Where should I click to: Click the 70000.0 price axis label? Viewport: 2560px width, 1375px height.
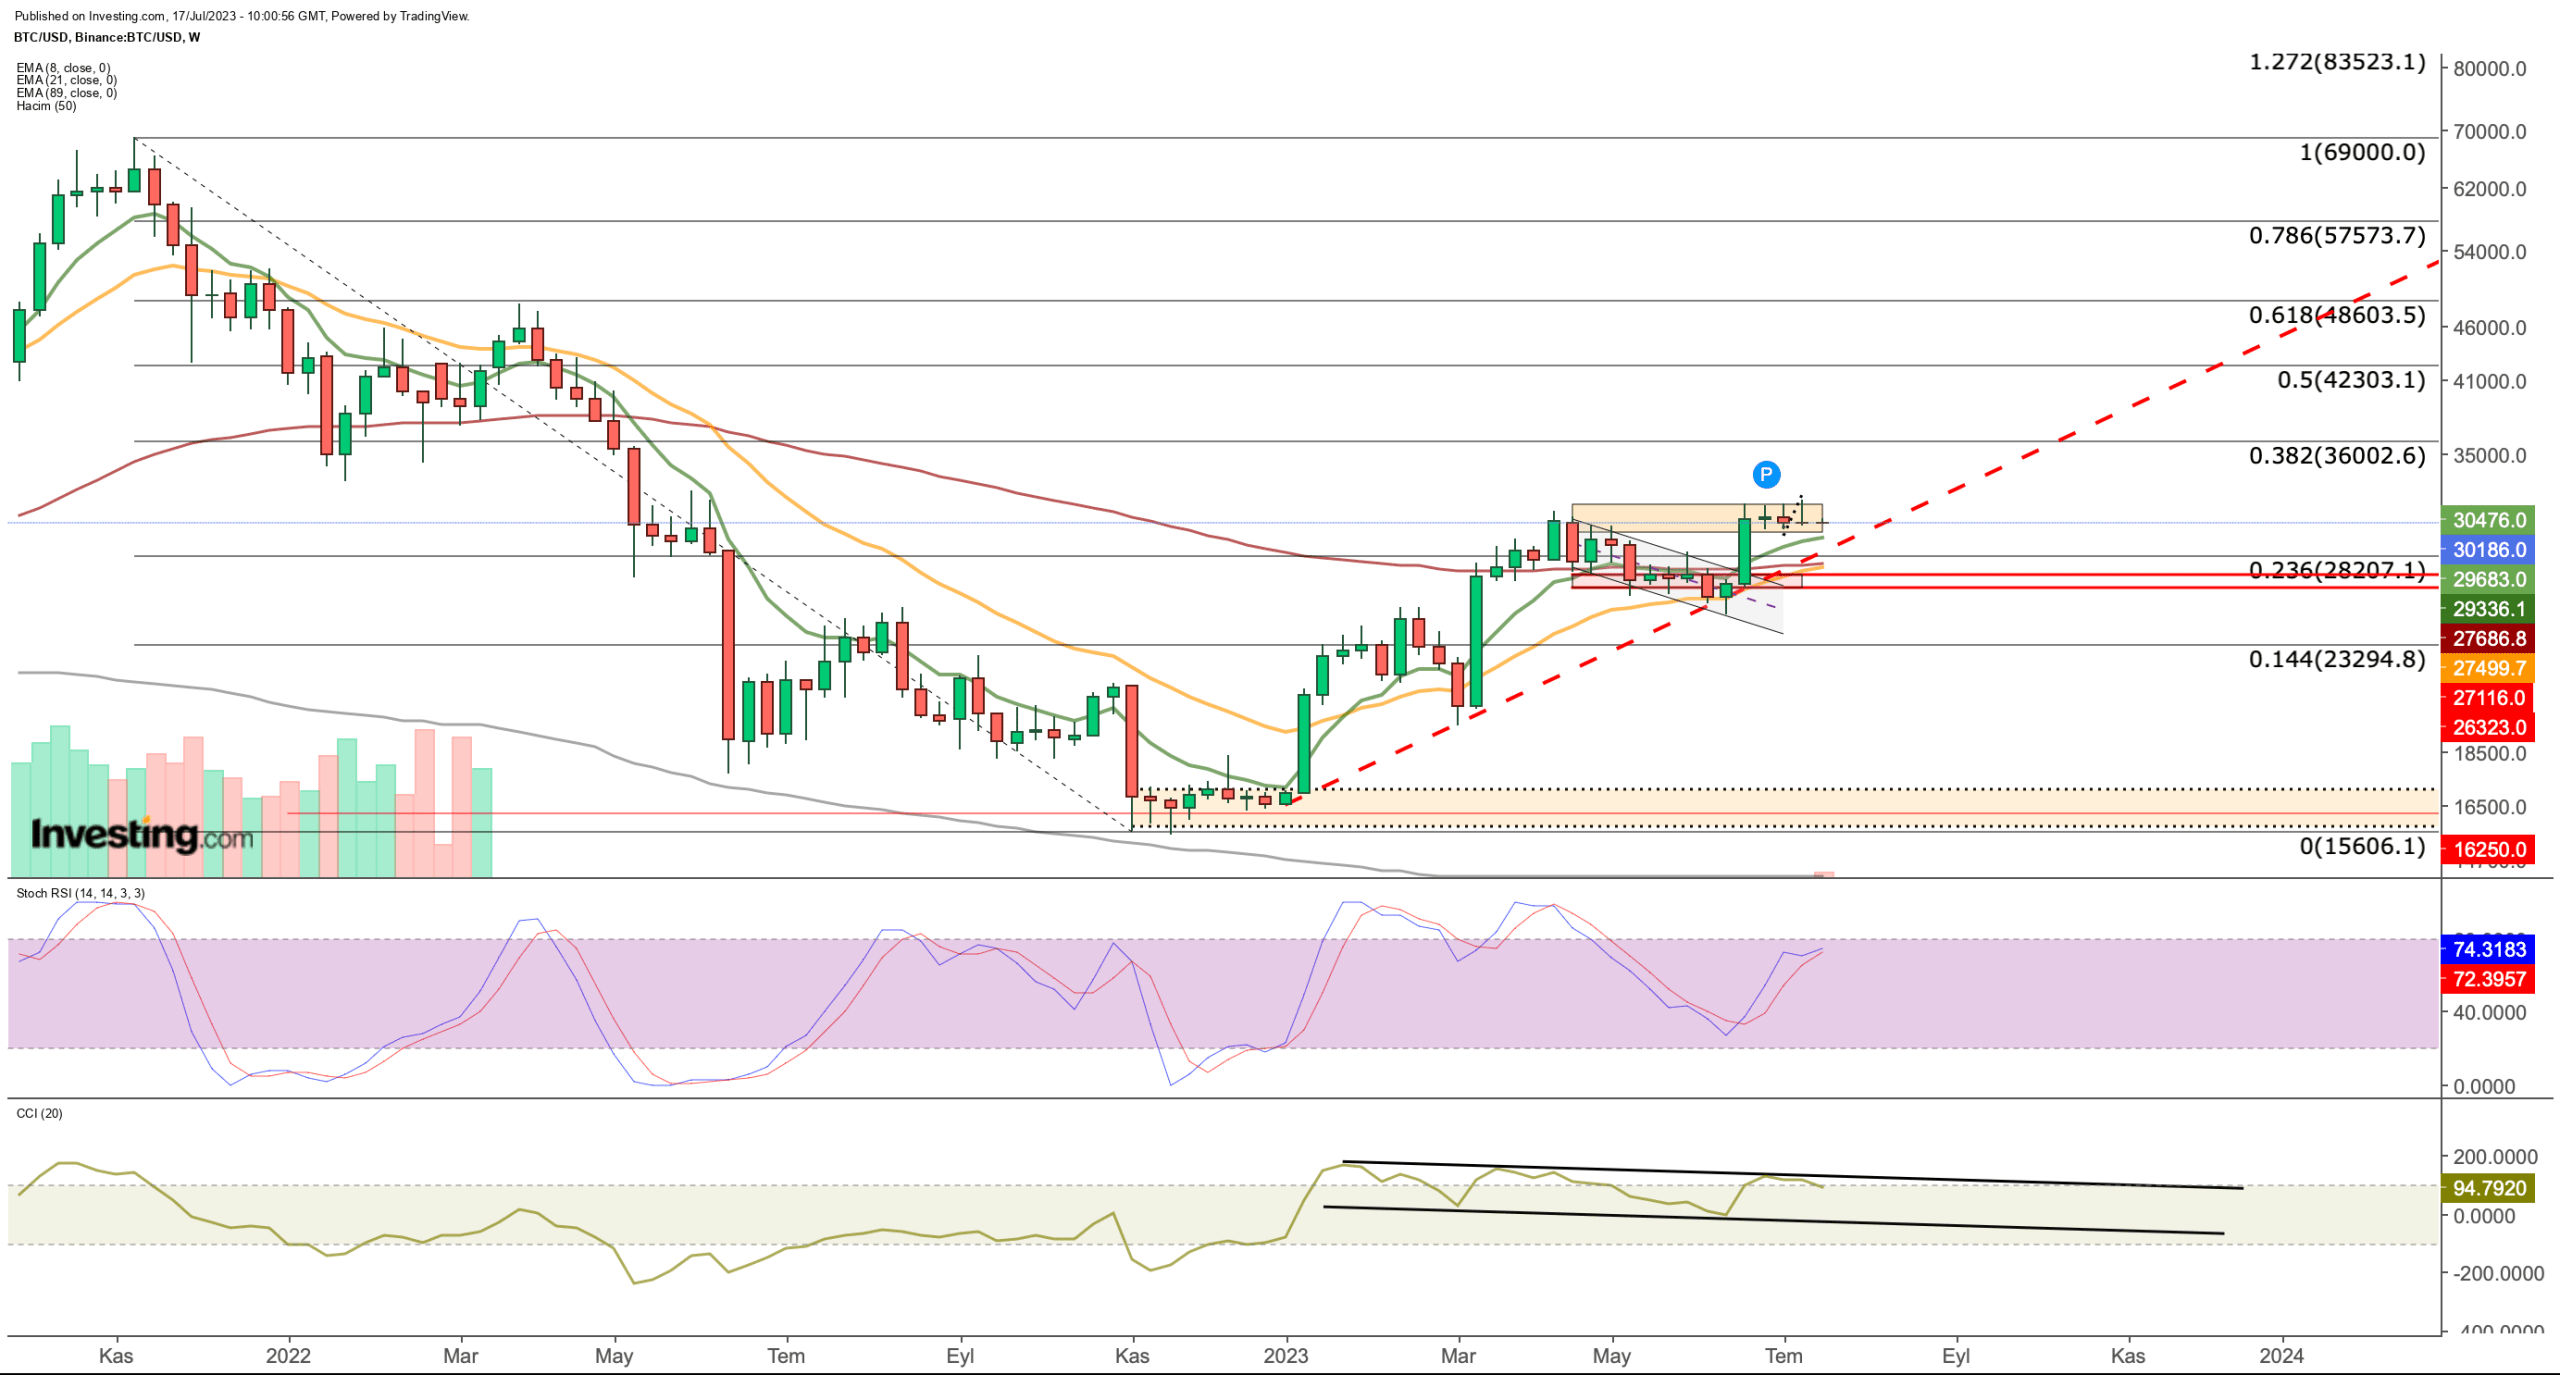2489,132
